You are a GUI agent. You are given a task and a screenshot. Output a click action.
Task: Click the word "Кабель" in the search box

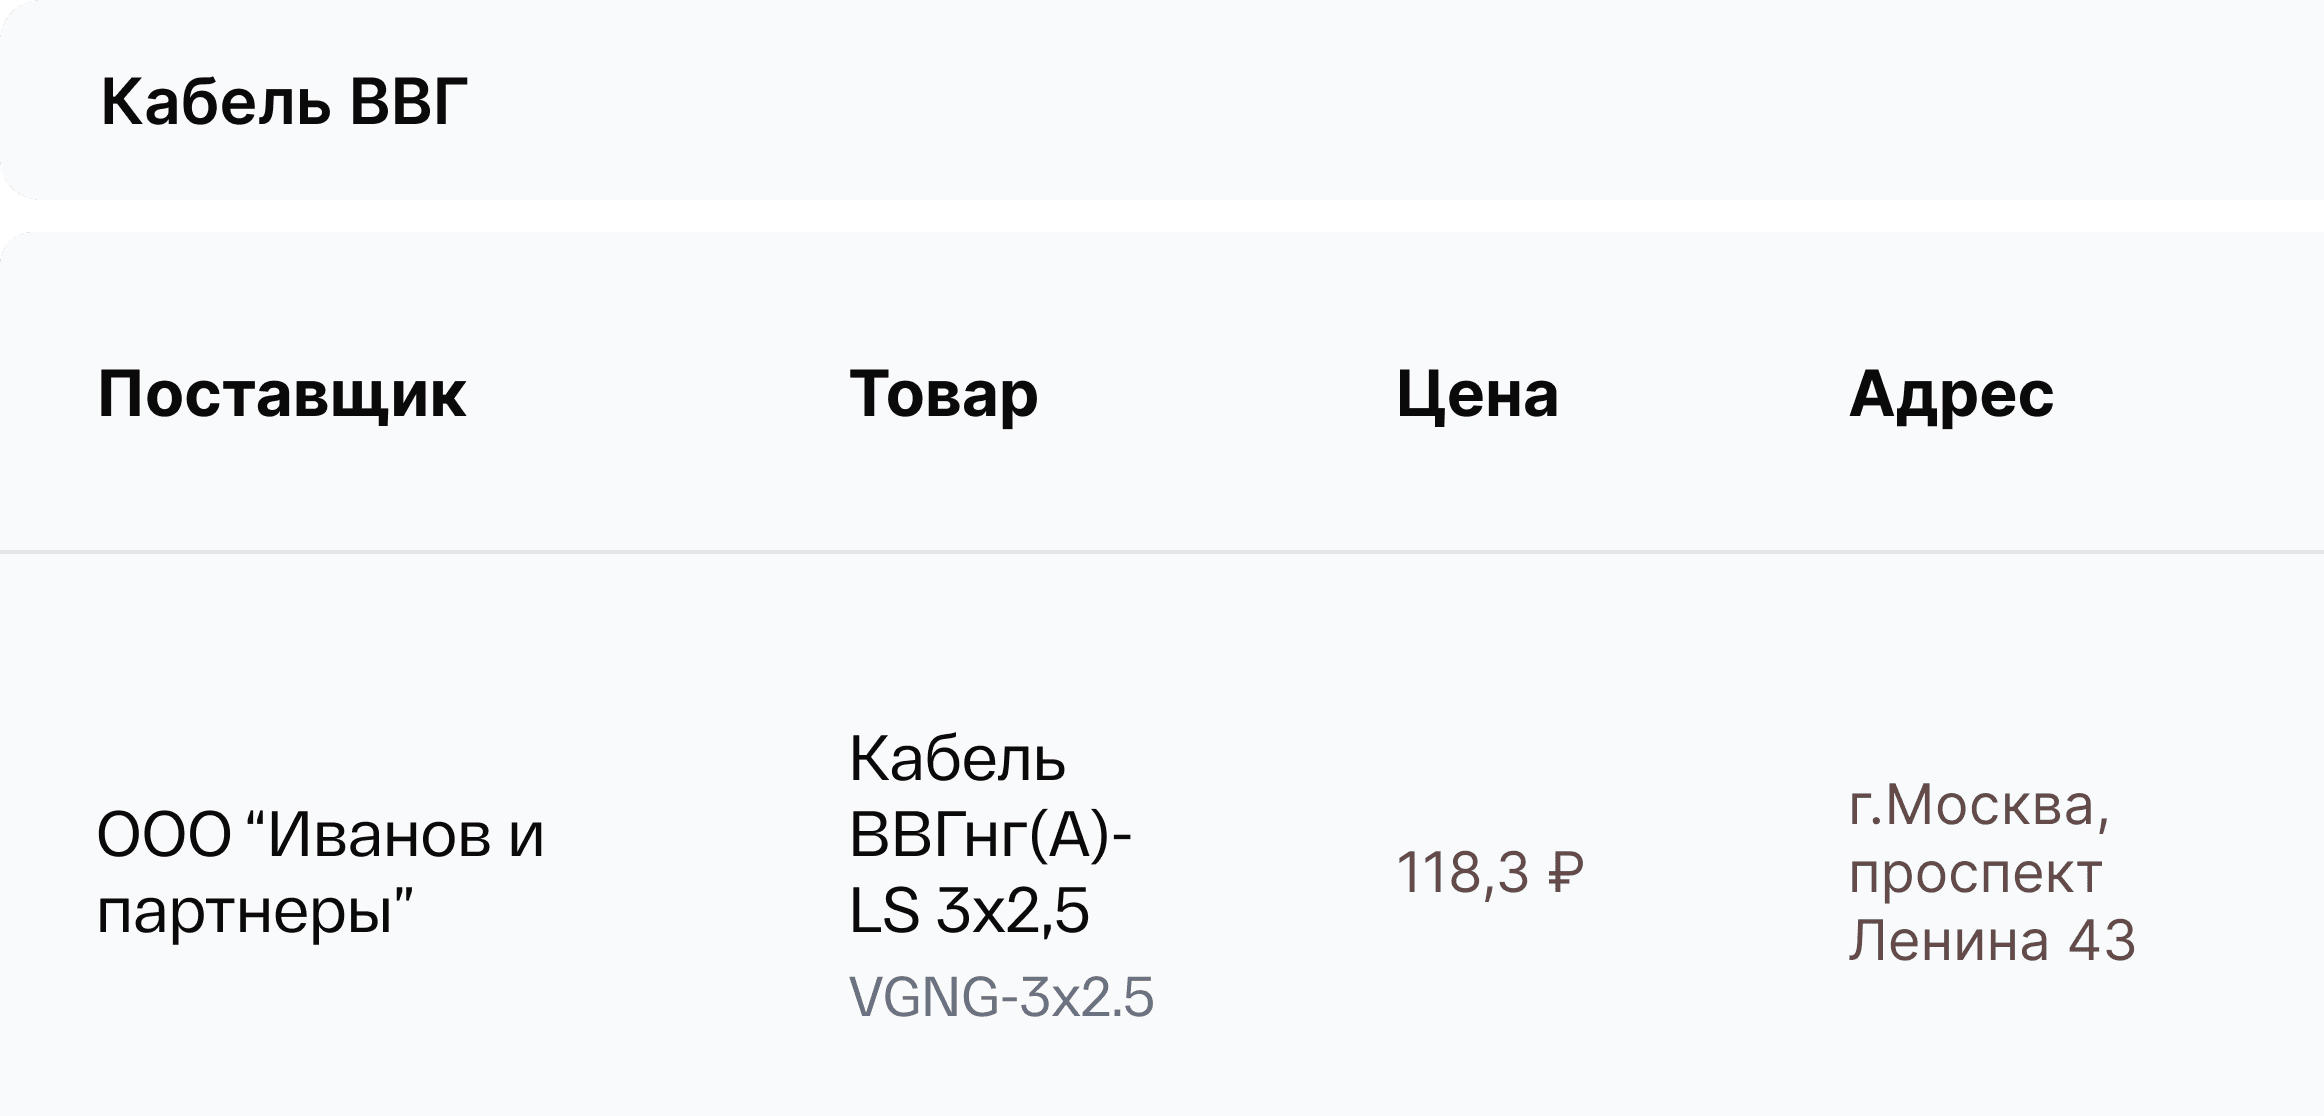point(215,102)
